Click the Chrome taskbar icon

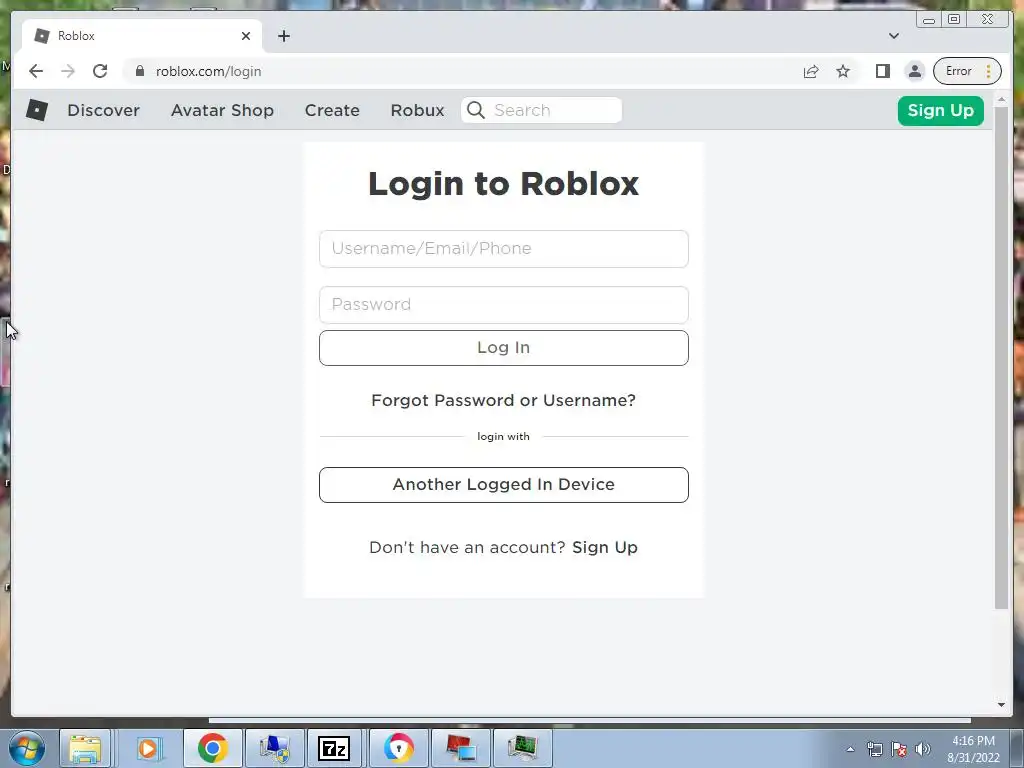(x=212, y=748)
